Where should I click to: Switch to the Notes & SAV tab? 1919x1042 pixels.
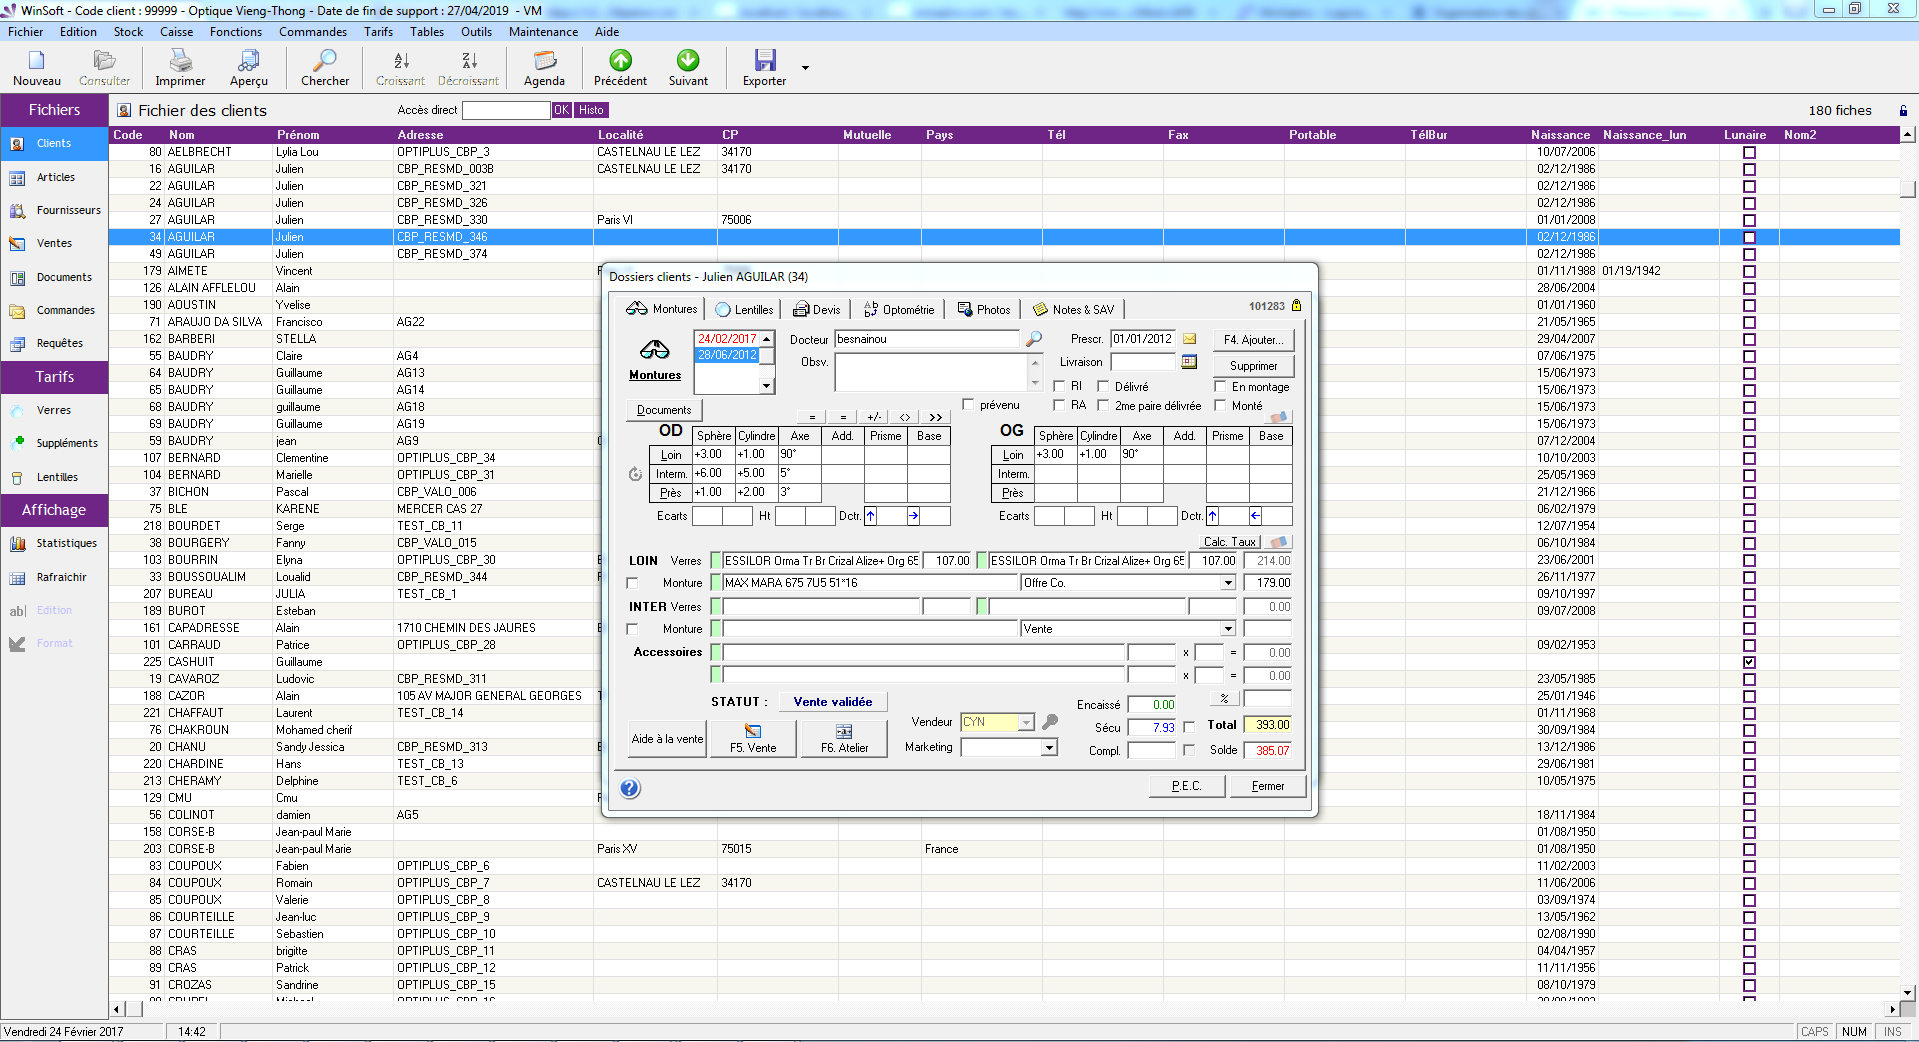coord(1074,310)
